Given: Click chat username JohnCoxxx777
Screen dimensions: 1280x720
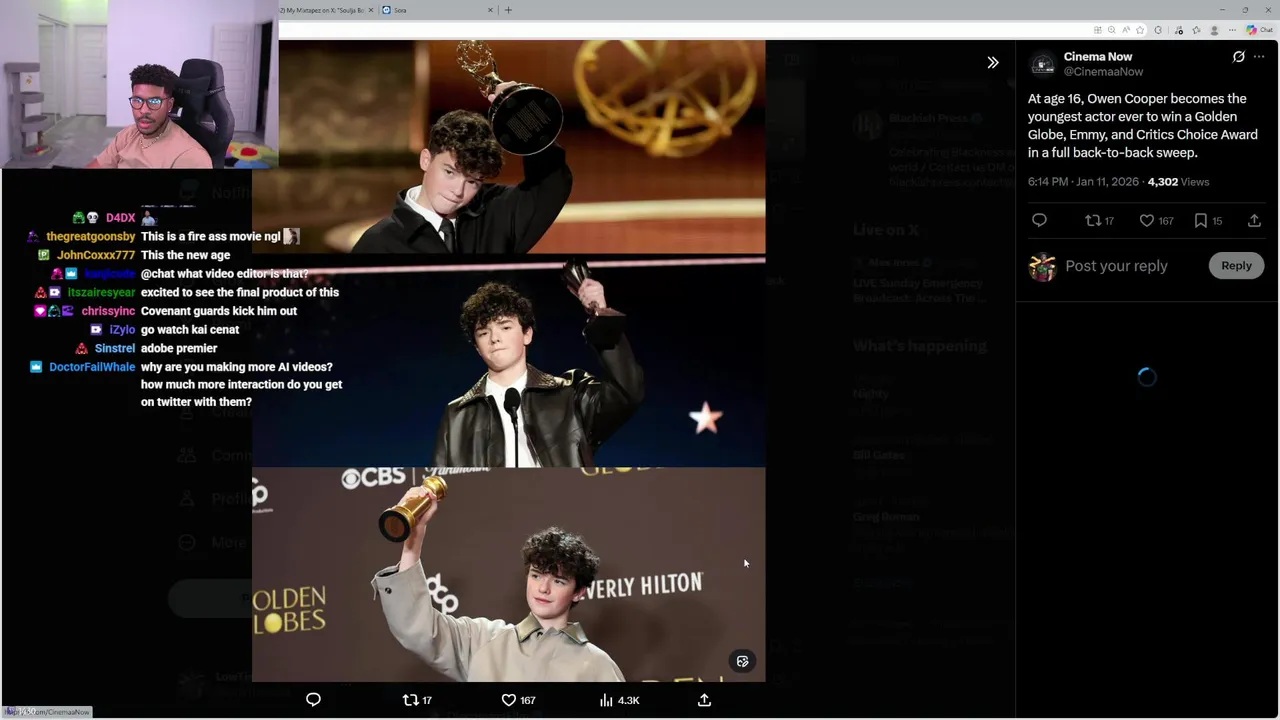Looking at the screenshot, I should pos(96,255).
